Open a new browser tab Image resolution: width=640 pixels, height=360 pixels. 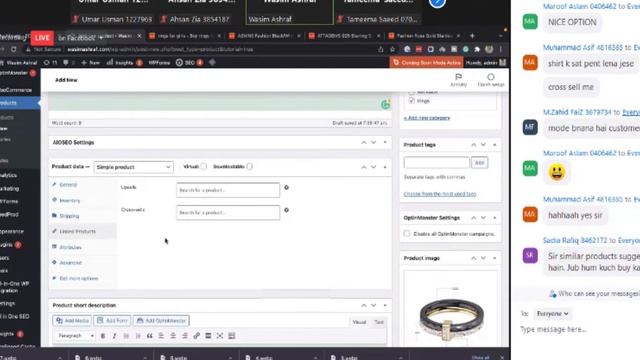coord(472,36)
